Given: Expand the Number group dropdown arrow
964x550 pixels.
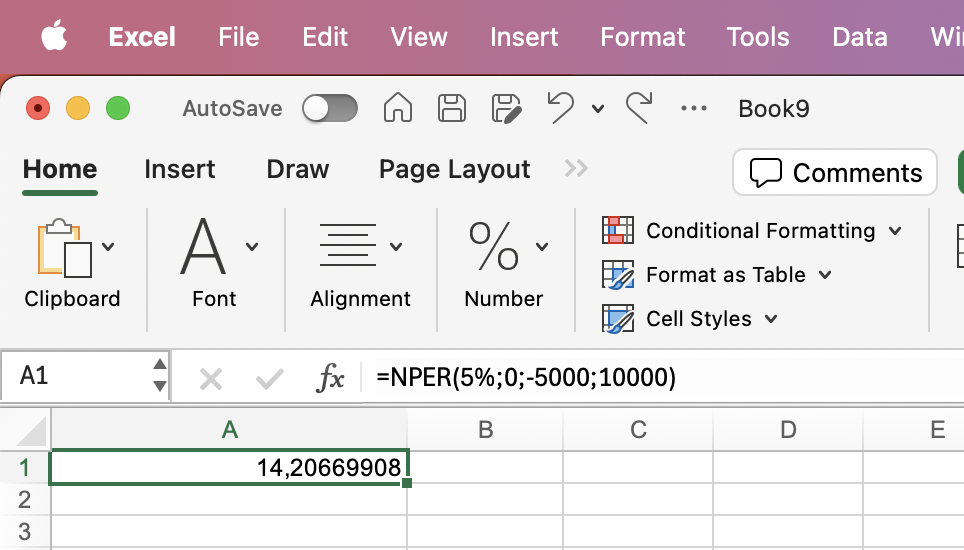Looking at the screenshot, I should (542, 246).
